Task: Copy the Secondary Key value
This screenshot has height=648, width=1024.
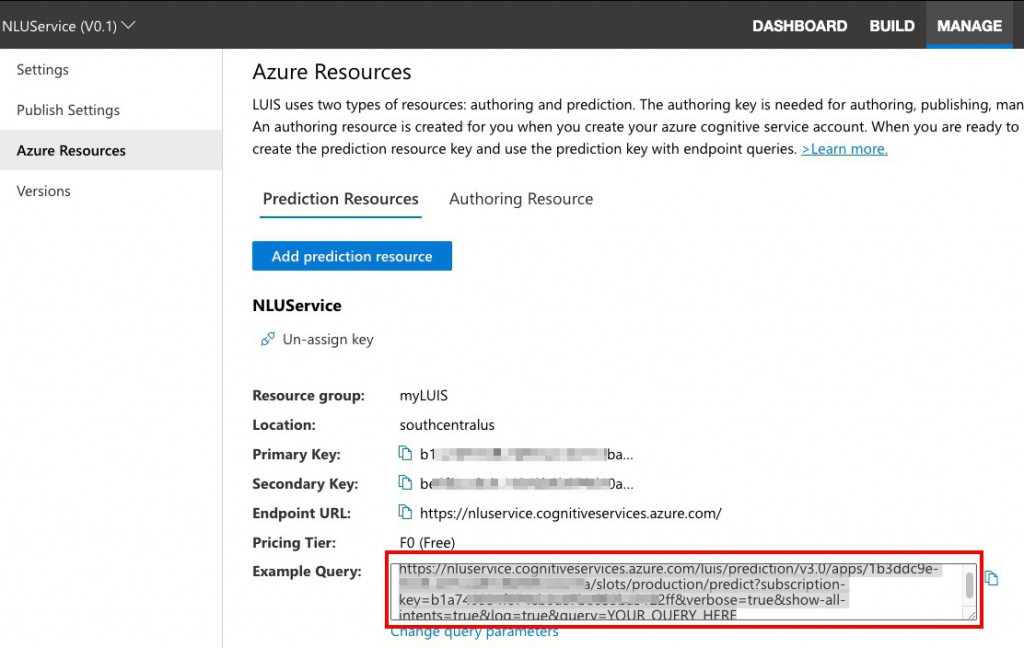Action: pyautogui.click(x=405, y=483)
